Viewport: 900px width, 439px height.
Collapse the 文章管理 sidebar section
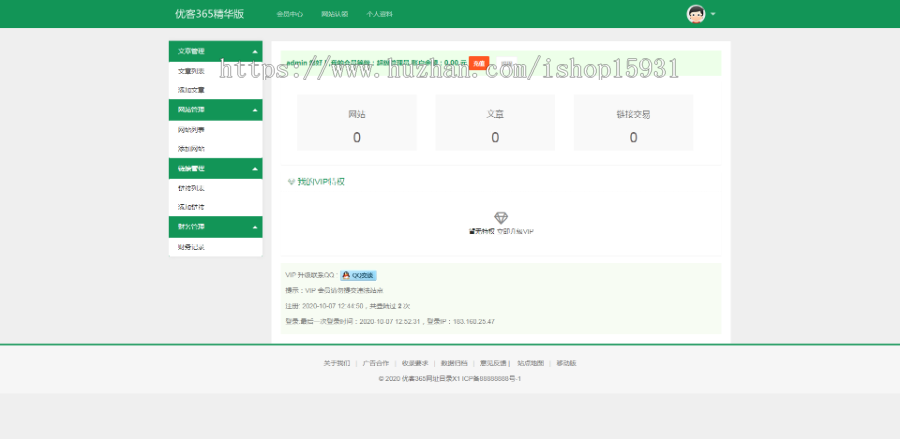254,51
